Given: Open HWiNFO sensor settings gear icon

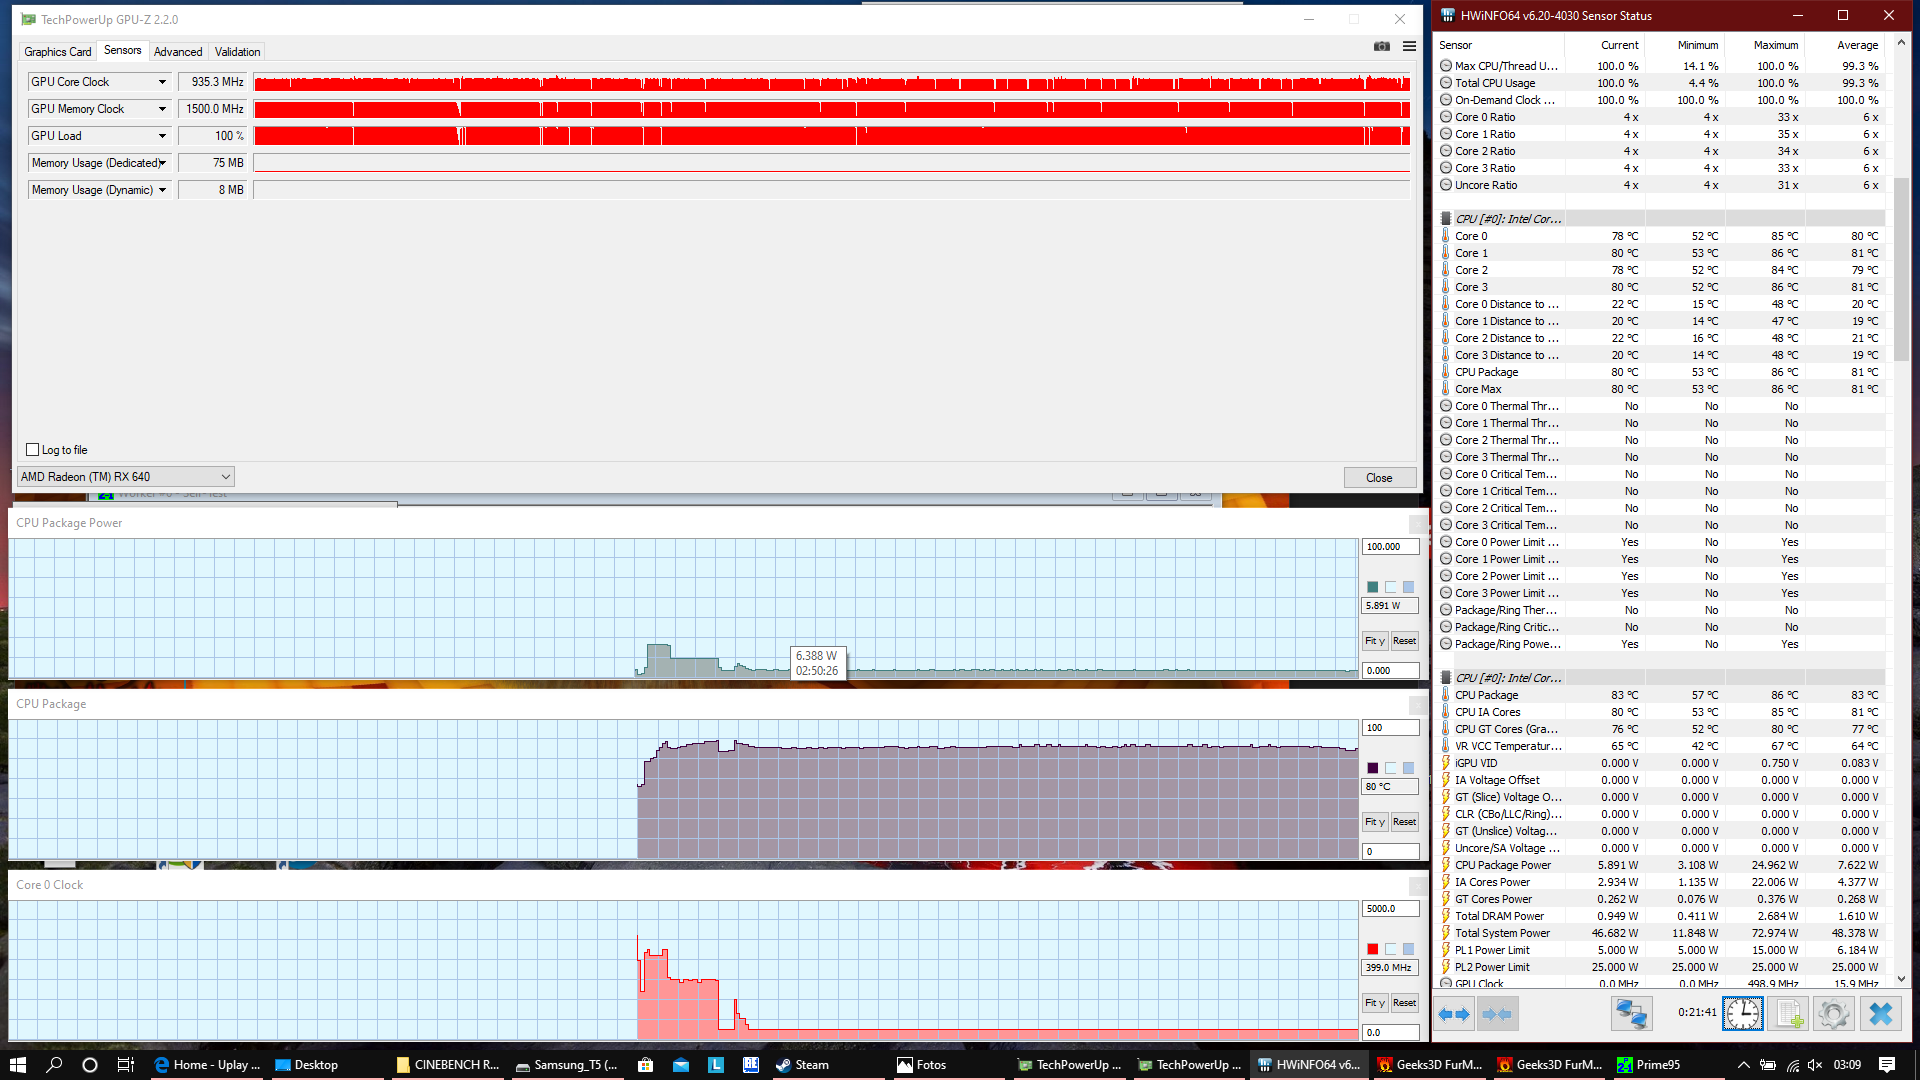Looking at the screenshot, I should [1833, 1014].
